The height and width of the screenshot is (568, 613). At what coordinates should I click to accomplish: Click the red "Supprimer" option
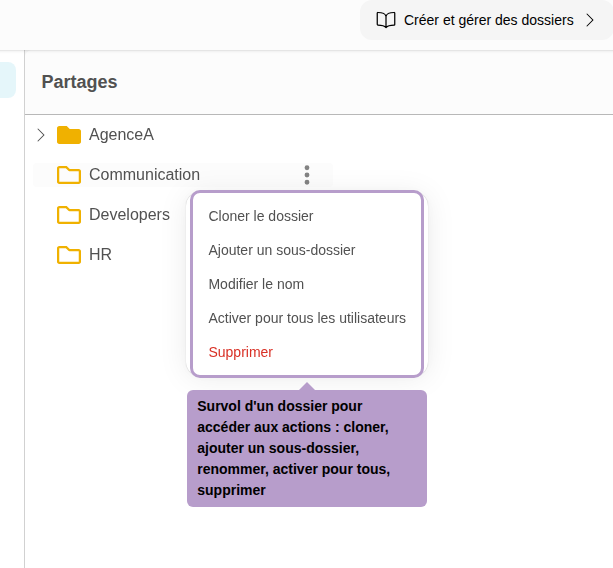[x=241, y=352]
